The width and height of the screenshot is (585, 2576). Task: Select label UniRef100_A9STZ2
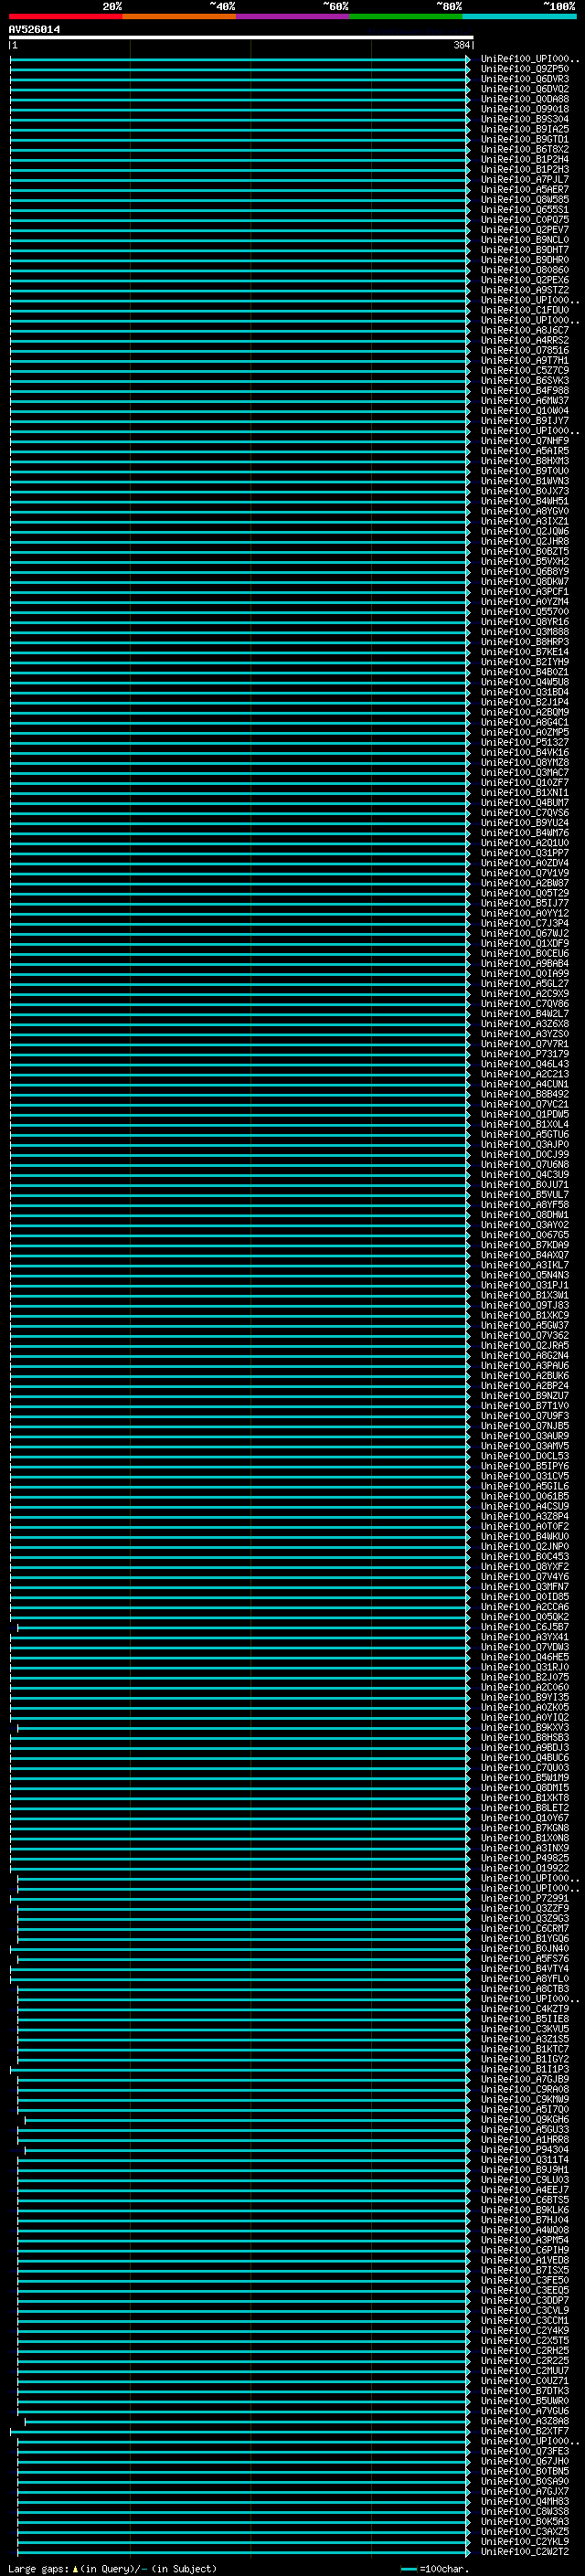click(x=524, y=291)
